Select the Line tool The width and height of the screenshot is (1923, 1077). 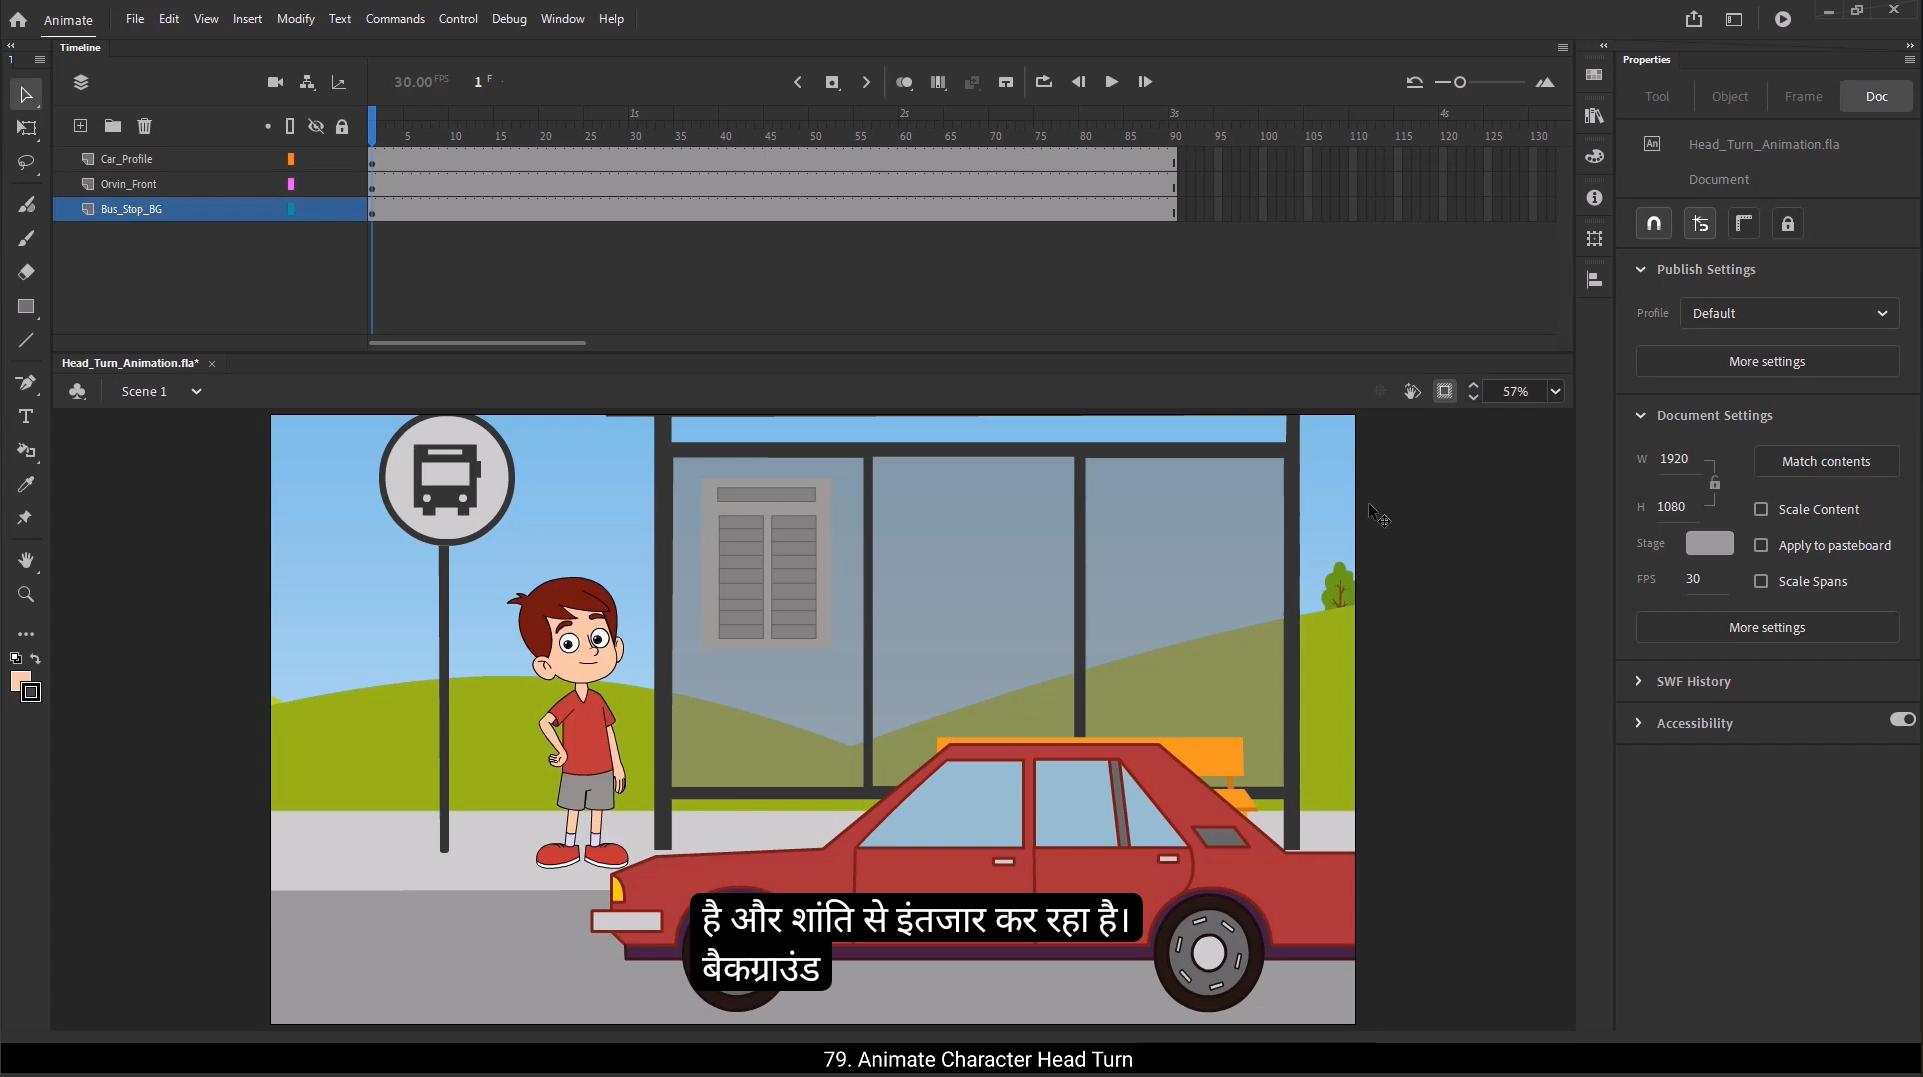tap(26, 341)
